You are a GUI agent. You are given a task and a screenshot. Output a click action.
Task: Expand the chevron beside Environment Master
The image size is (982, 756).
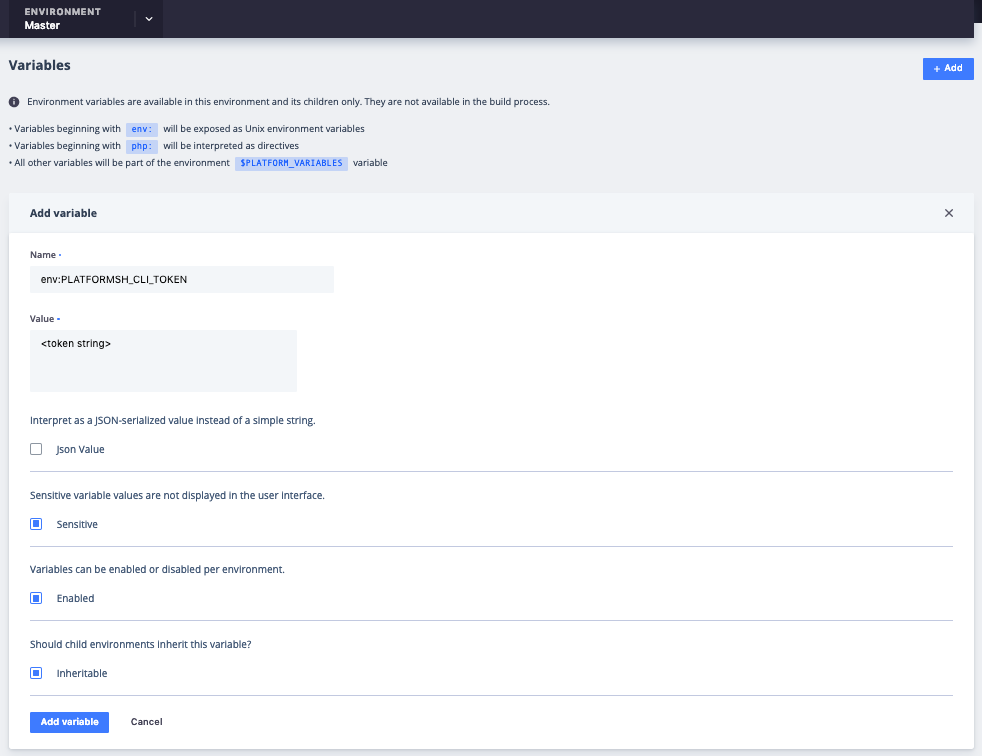(x=148, y=19)
